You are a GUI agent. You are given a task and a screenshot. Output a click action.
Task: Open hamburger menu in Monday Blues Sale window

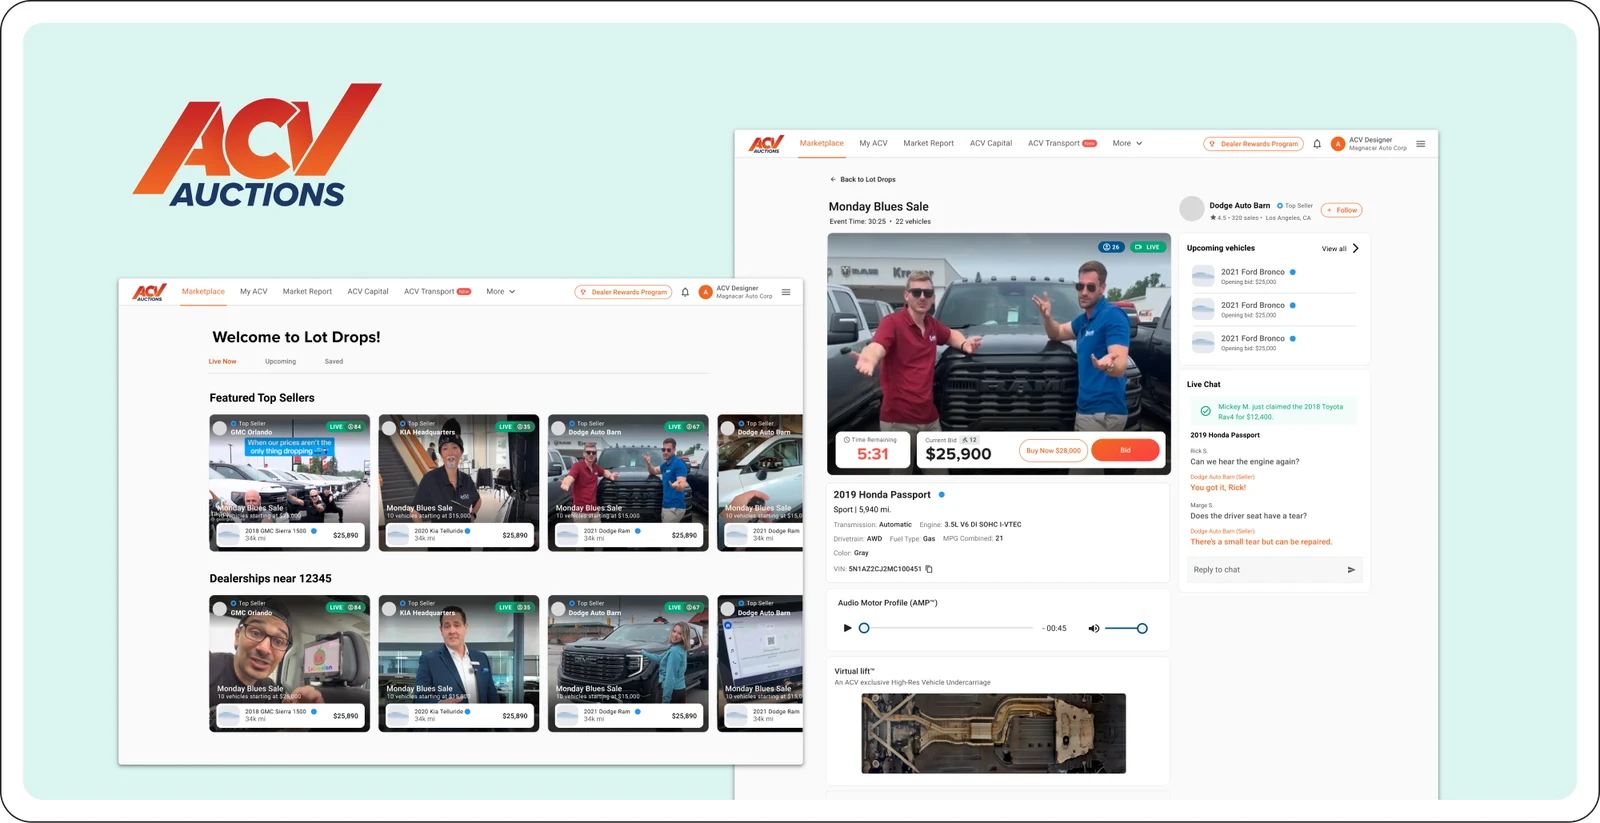pos(1421,144)
